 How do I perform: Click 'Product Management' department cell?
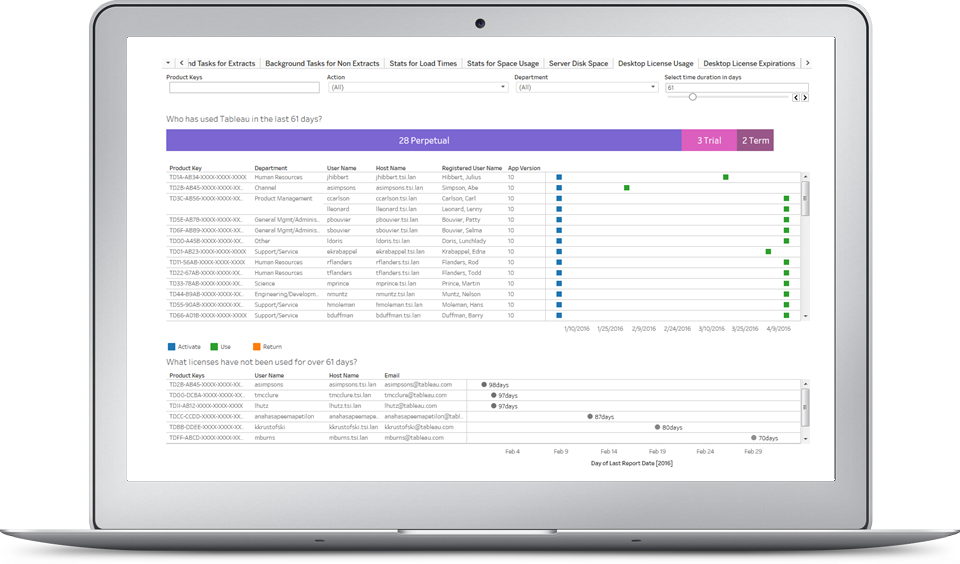pyautogui.click(x=283, y=198)
